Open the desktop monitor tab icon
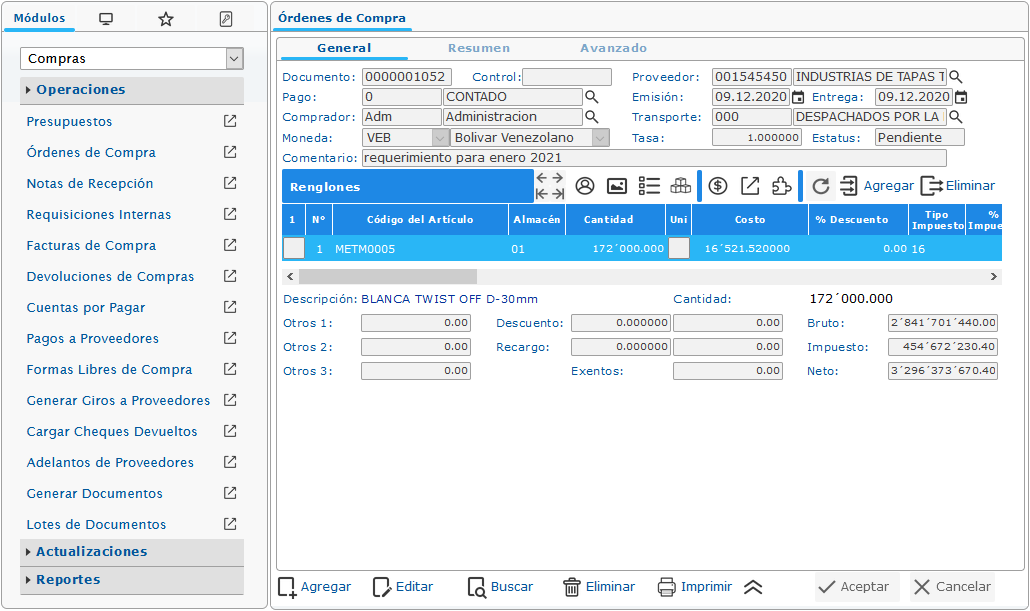The image size is (1030, 611). click(x=106, y=19)
